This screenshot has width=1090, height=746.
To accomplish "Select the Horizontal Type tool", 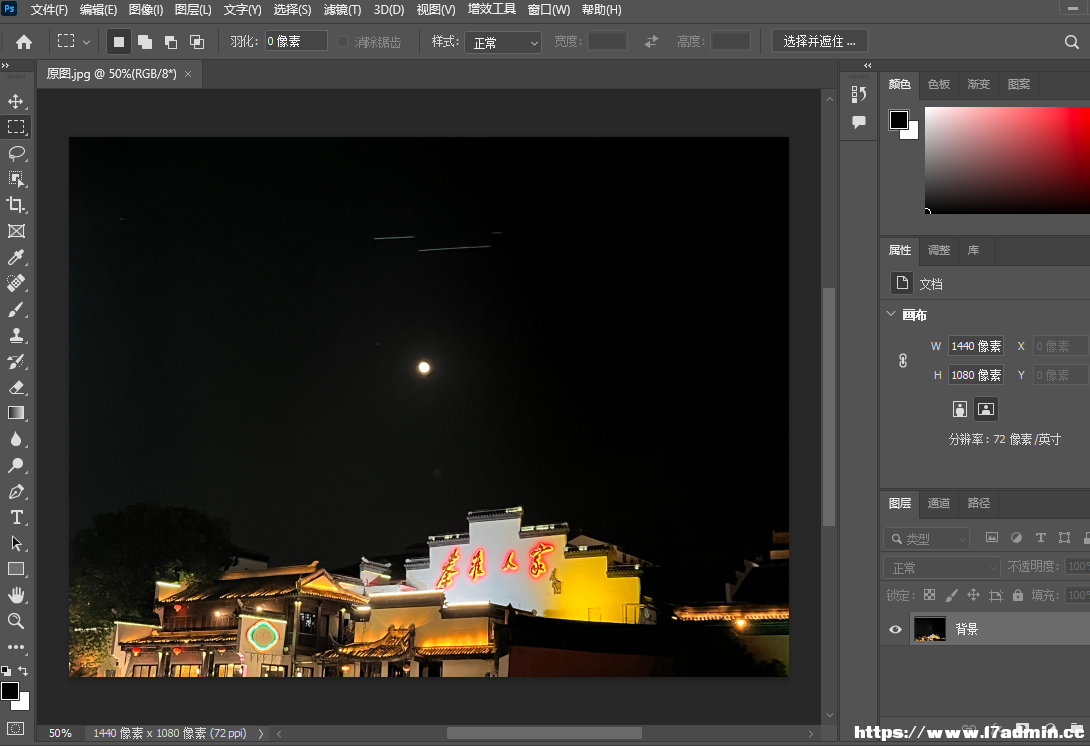I will [16, 517].
